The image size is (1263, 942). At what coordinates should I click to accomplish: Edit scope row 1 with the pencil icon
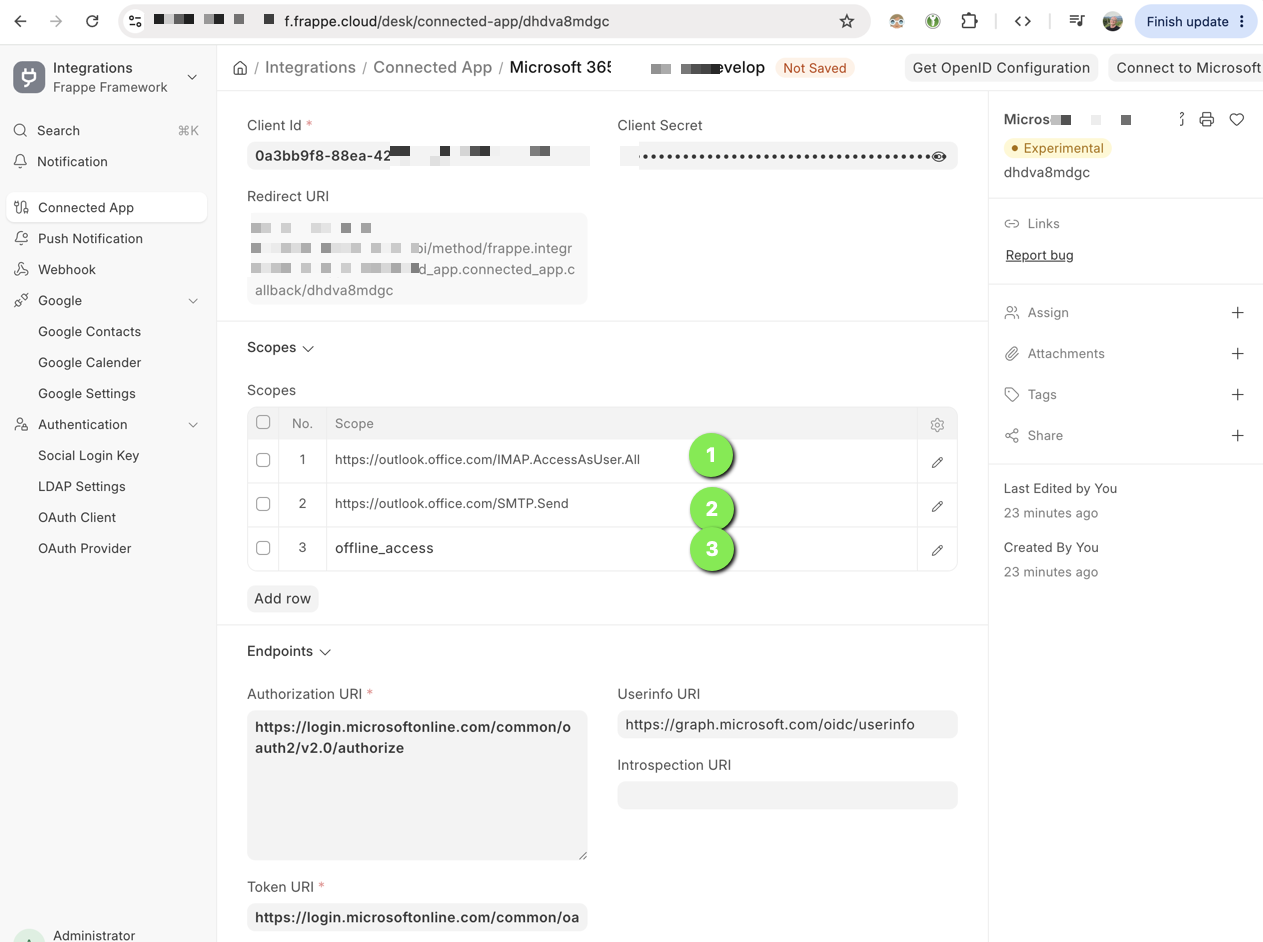pyautogui.click(x=937, y=462)
